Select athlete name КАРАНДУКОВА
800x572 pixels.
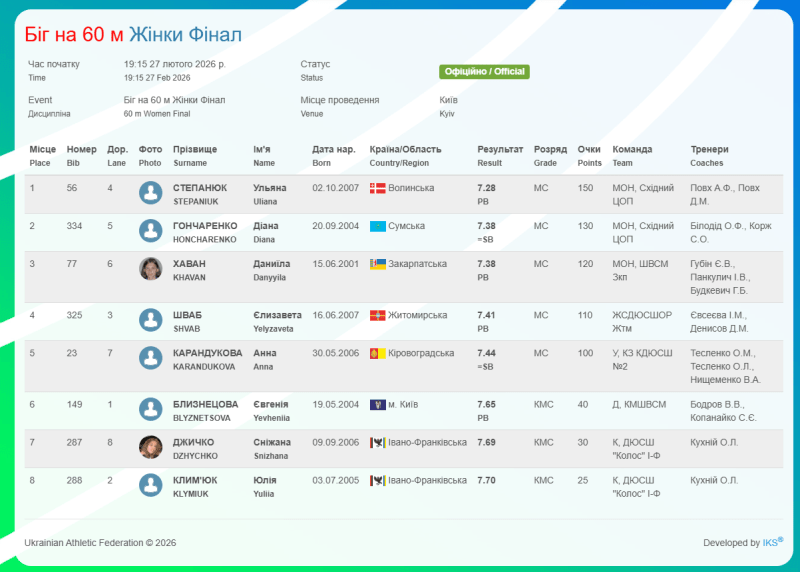click(208, 353)
